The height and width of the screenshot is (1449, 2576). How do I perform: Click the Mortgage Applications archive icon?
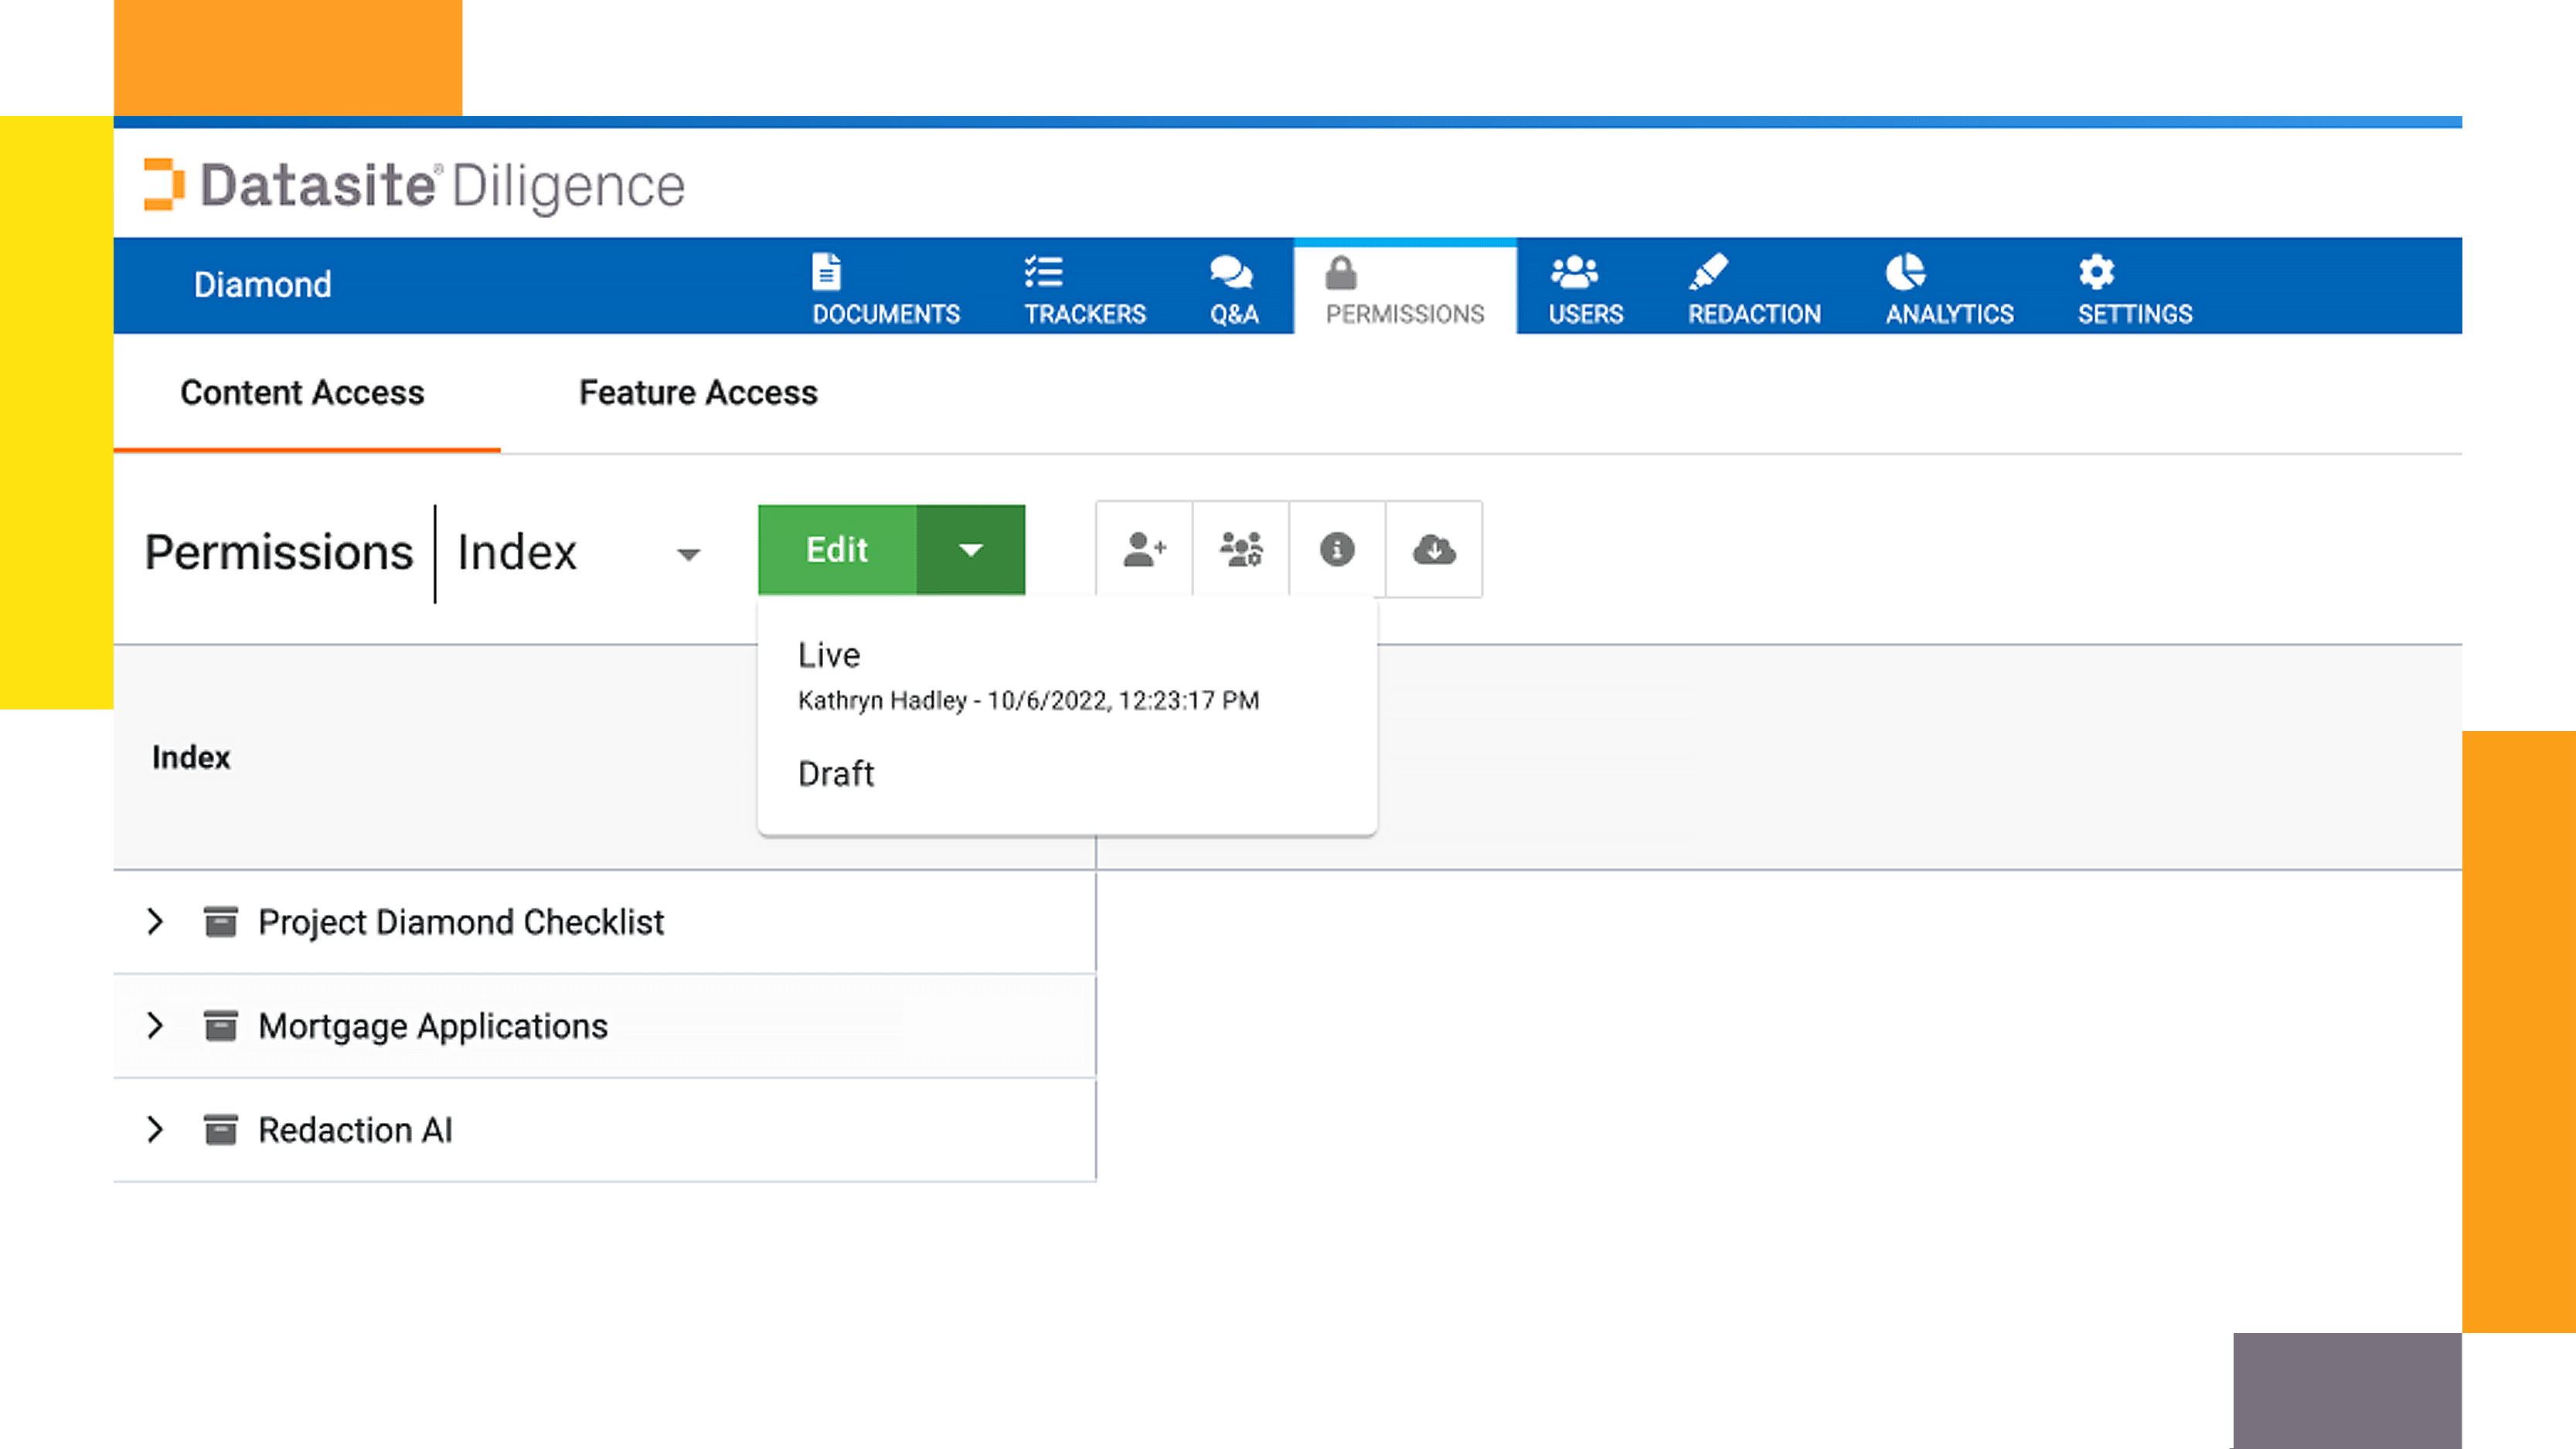[220, 1025]
